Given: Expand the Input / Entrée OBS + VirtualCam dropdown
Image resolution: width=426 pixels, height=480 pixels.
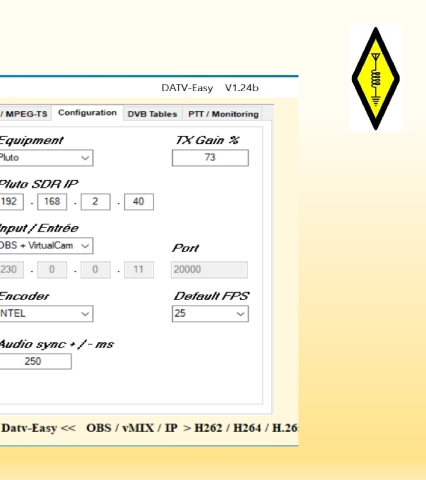Looking at the screenshot, I should coord(46,246).
